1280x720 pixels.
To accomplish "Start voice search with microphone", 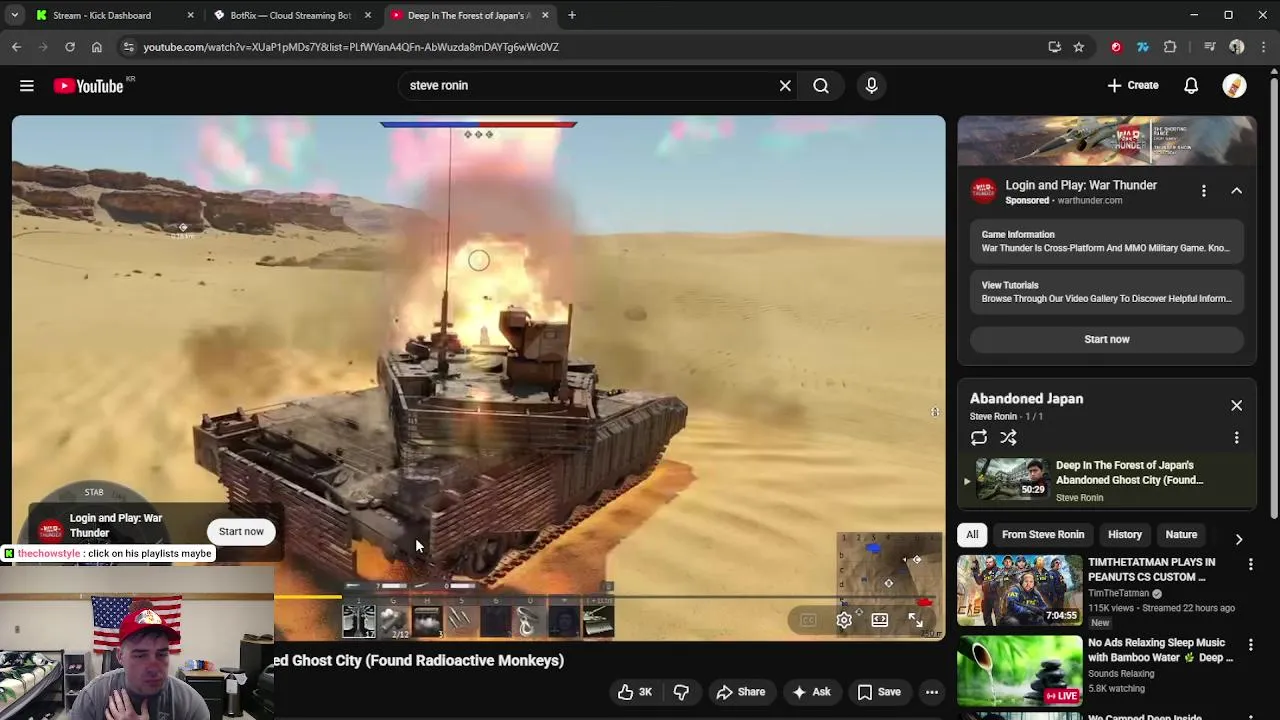I will coord(871,86).
